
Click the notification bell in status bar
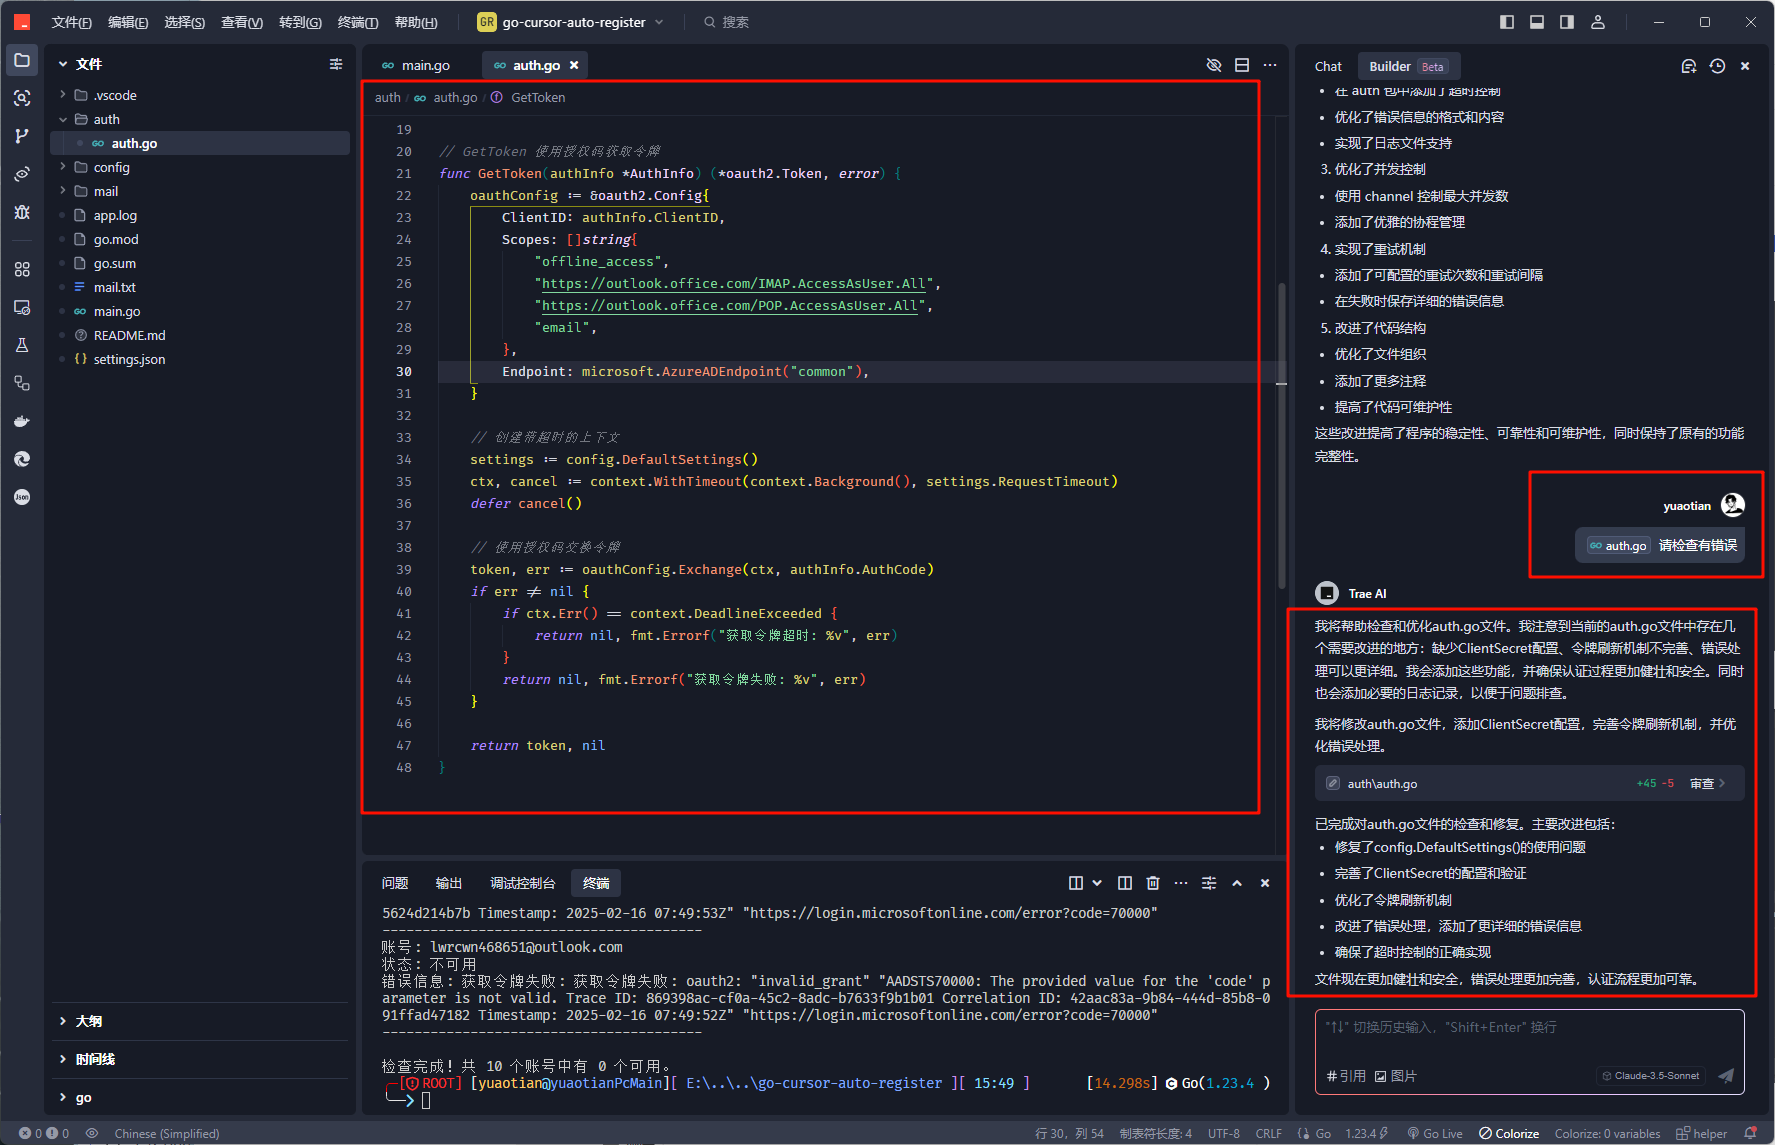tap(1750, 1133)
